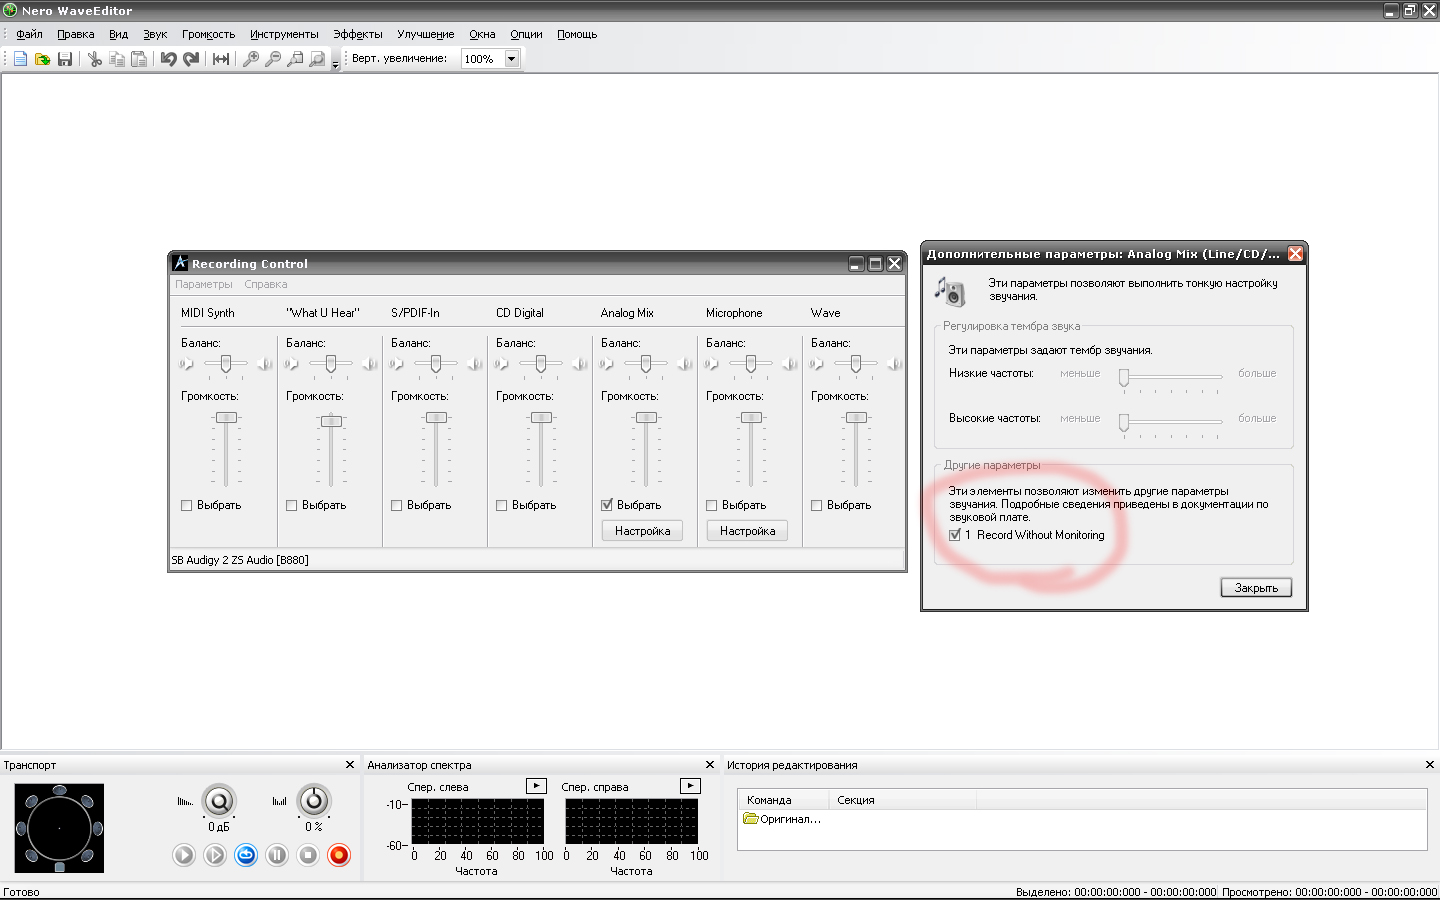Click Настройка button under Analog Mix

coord(642,531)
